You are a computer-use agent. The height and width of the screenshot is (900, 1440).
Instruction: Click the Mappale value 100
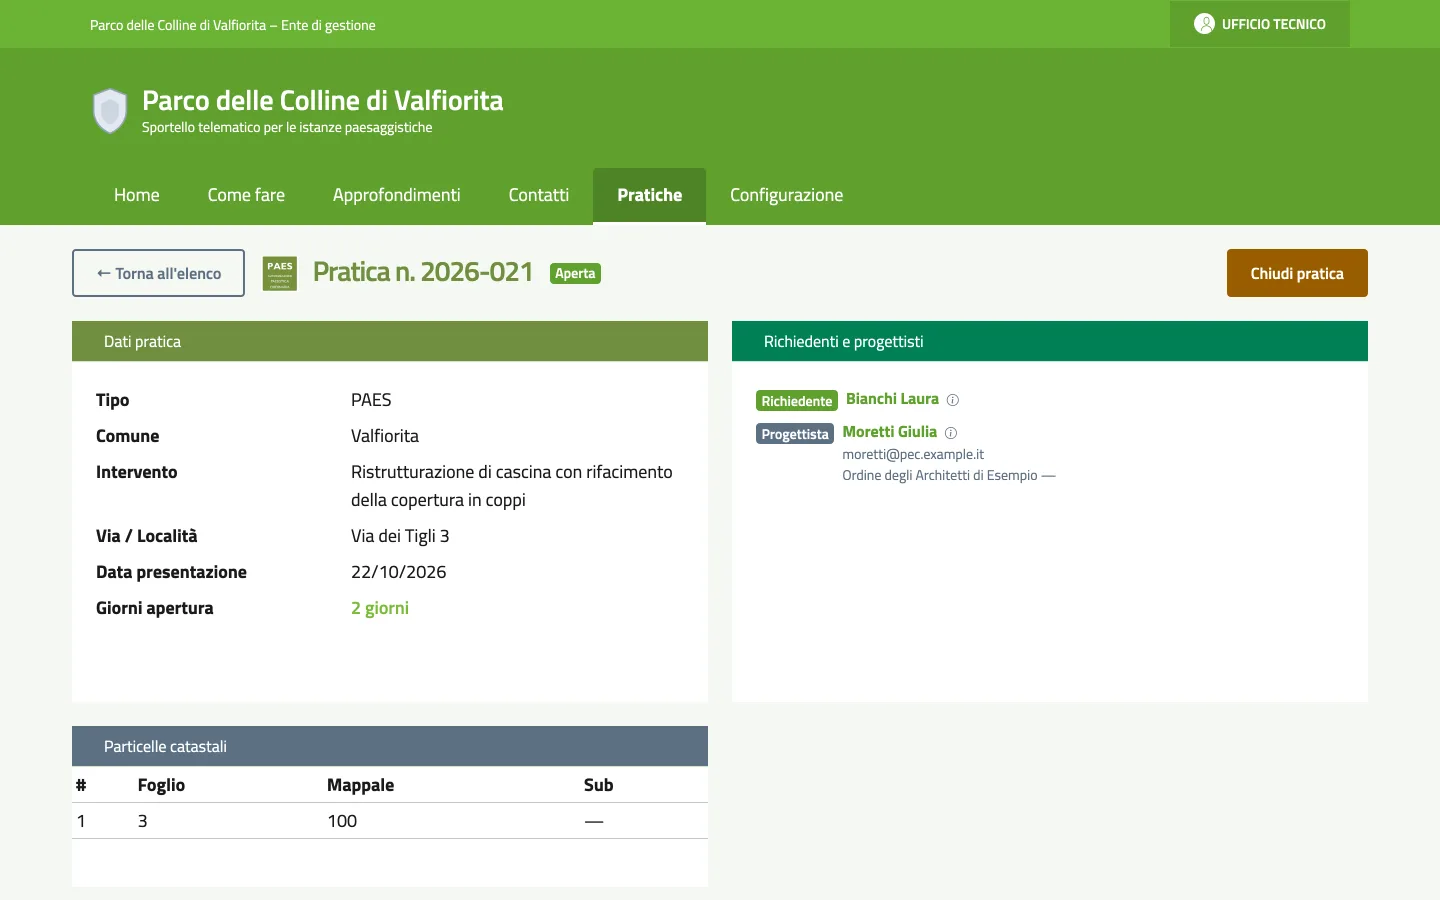pyautogui.click(x=342, y=821)
